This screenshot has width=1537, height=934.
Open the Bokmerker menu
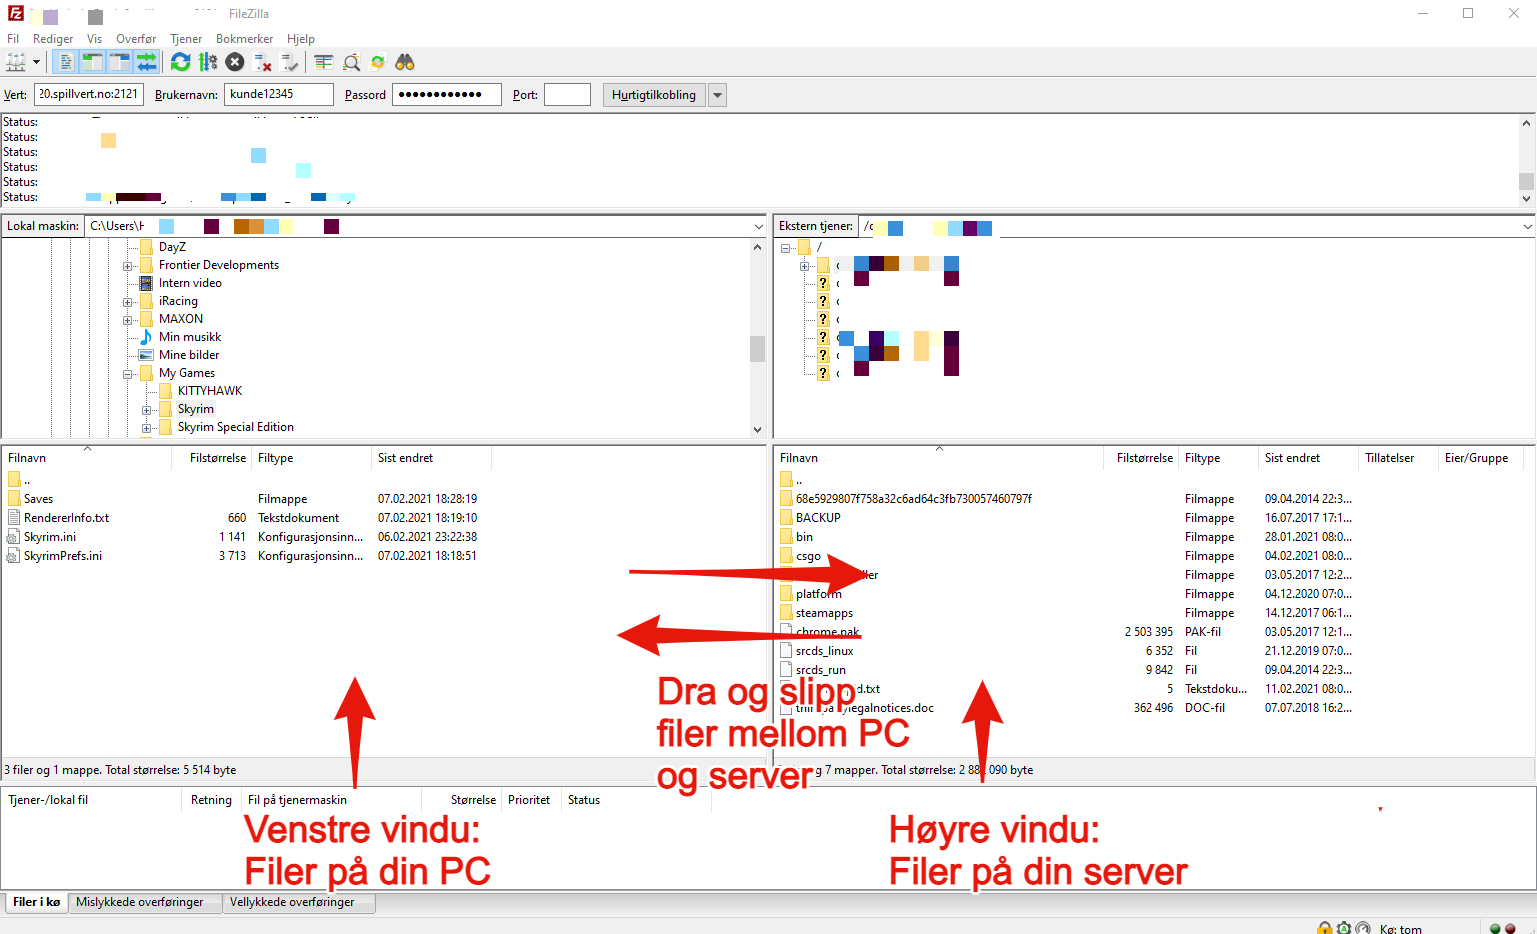pyautogui.click(x=244, y=39)
